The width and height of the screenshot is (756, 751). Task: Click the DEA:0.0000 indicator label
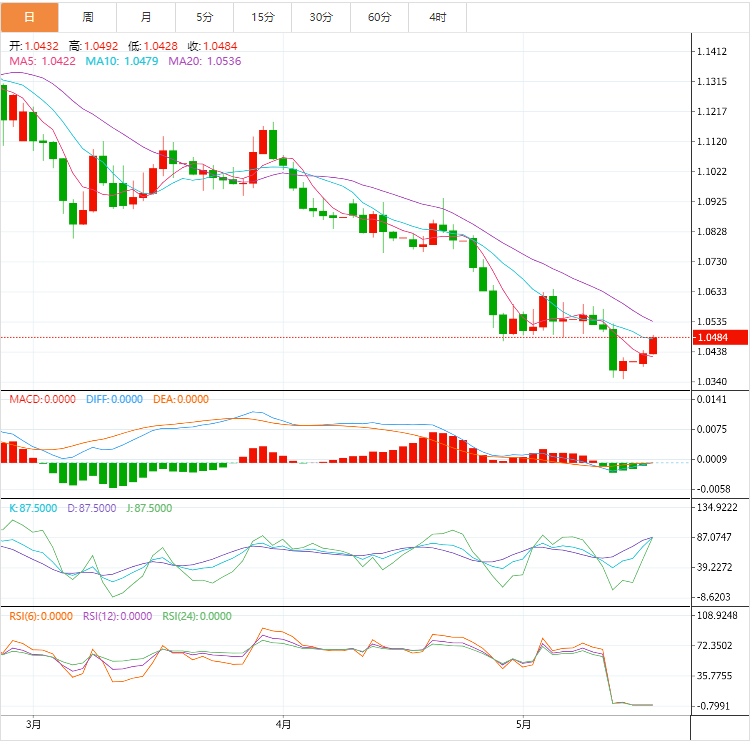coord(181,399)
